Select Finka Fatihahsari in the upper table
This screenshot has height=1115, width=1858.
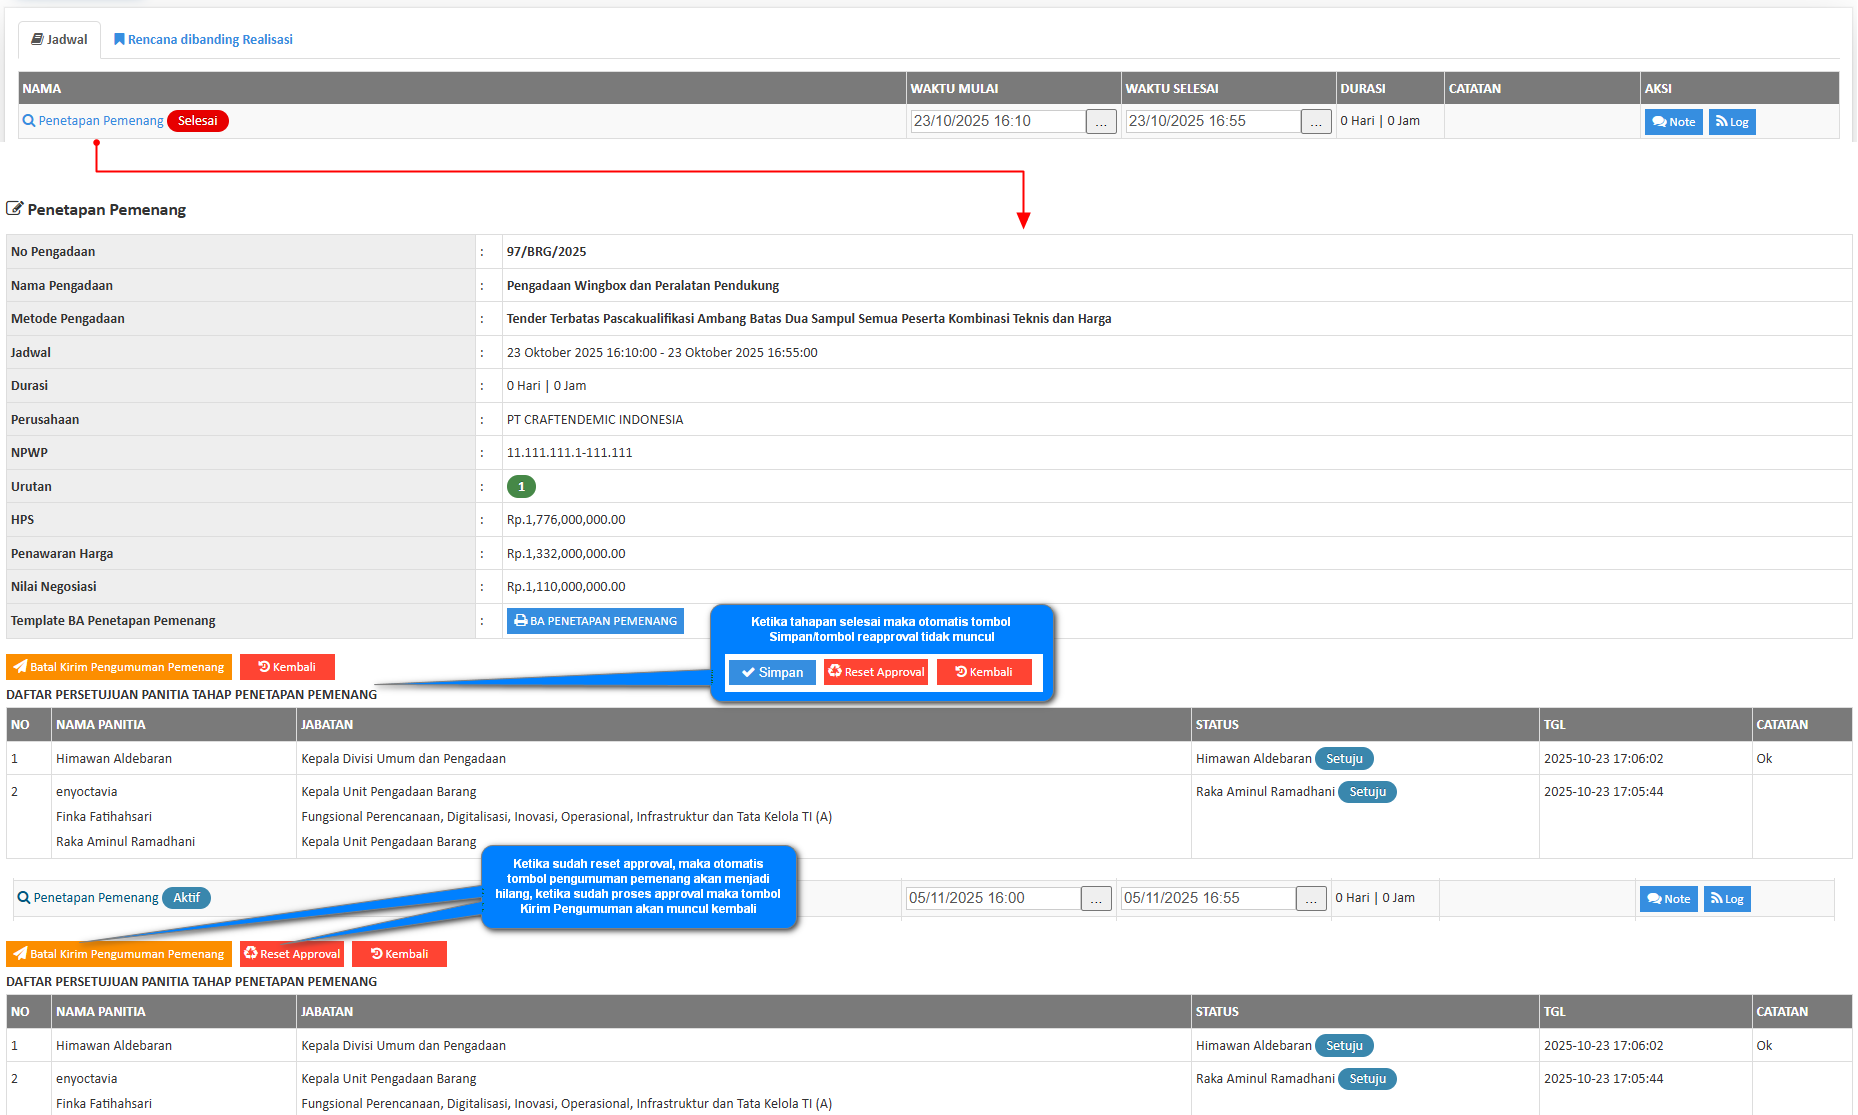pyautogui.click(x=104, y=817)
